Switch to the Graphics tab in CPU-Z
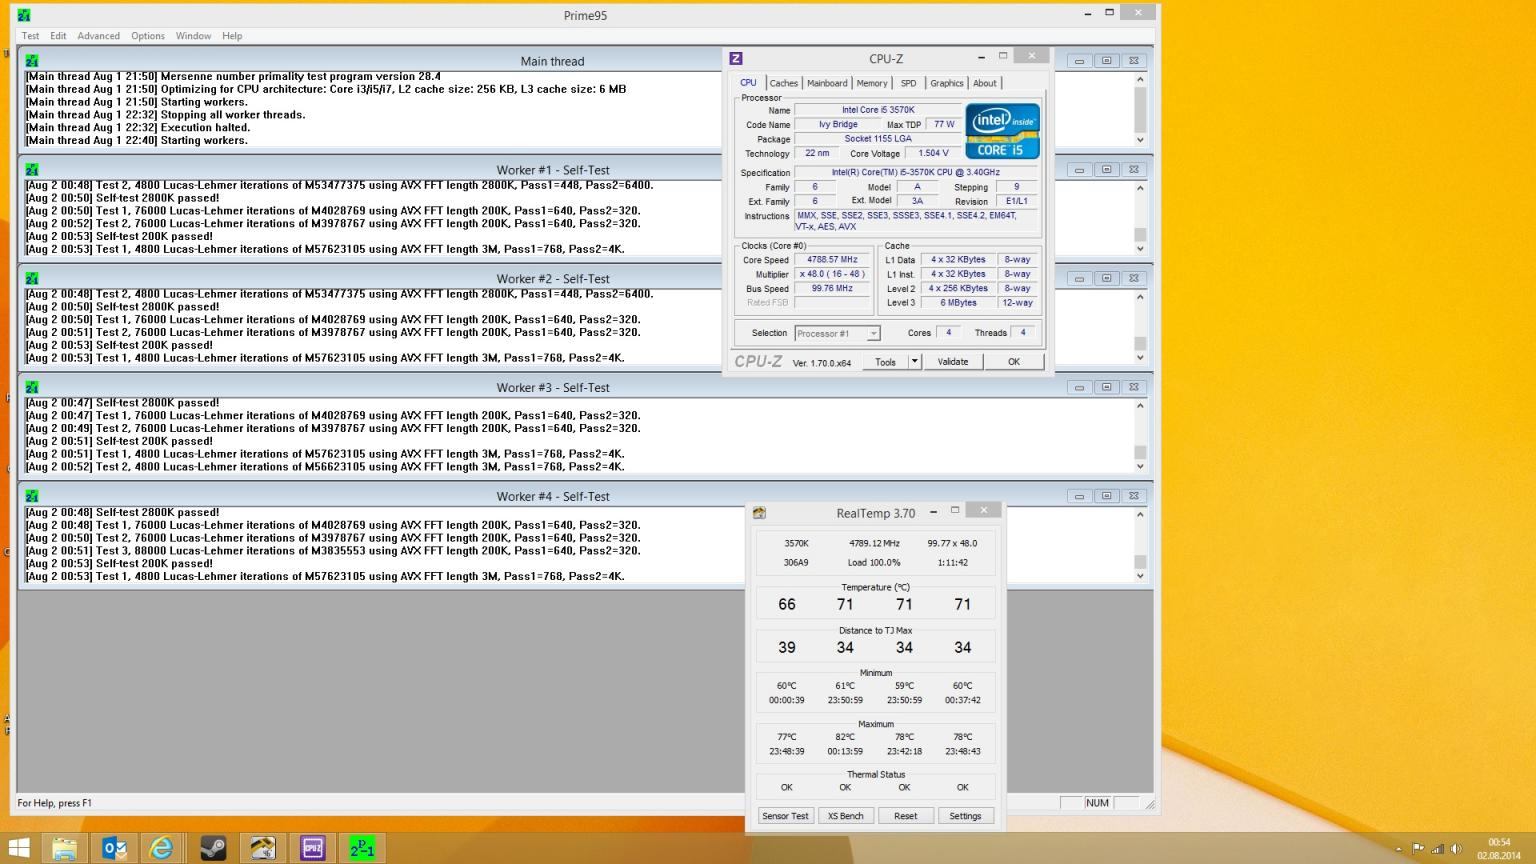This screenshot has height=864, width=1536. click(947, 83)
